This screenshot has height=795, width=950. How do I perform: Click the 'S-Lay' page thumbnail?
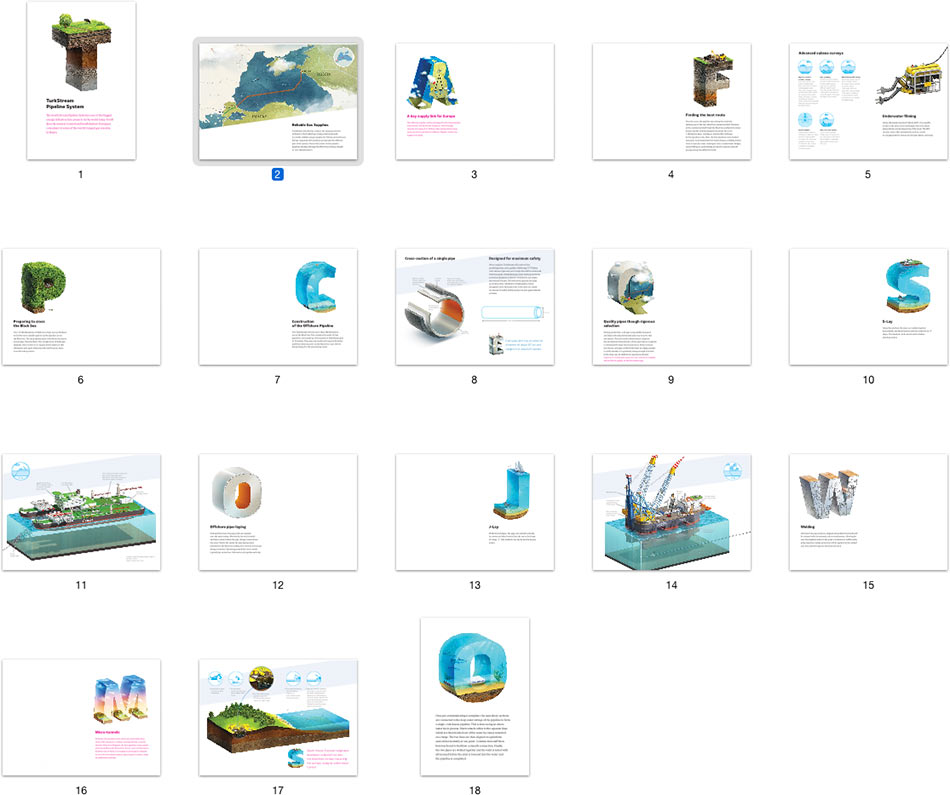coord(867,306)
